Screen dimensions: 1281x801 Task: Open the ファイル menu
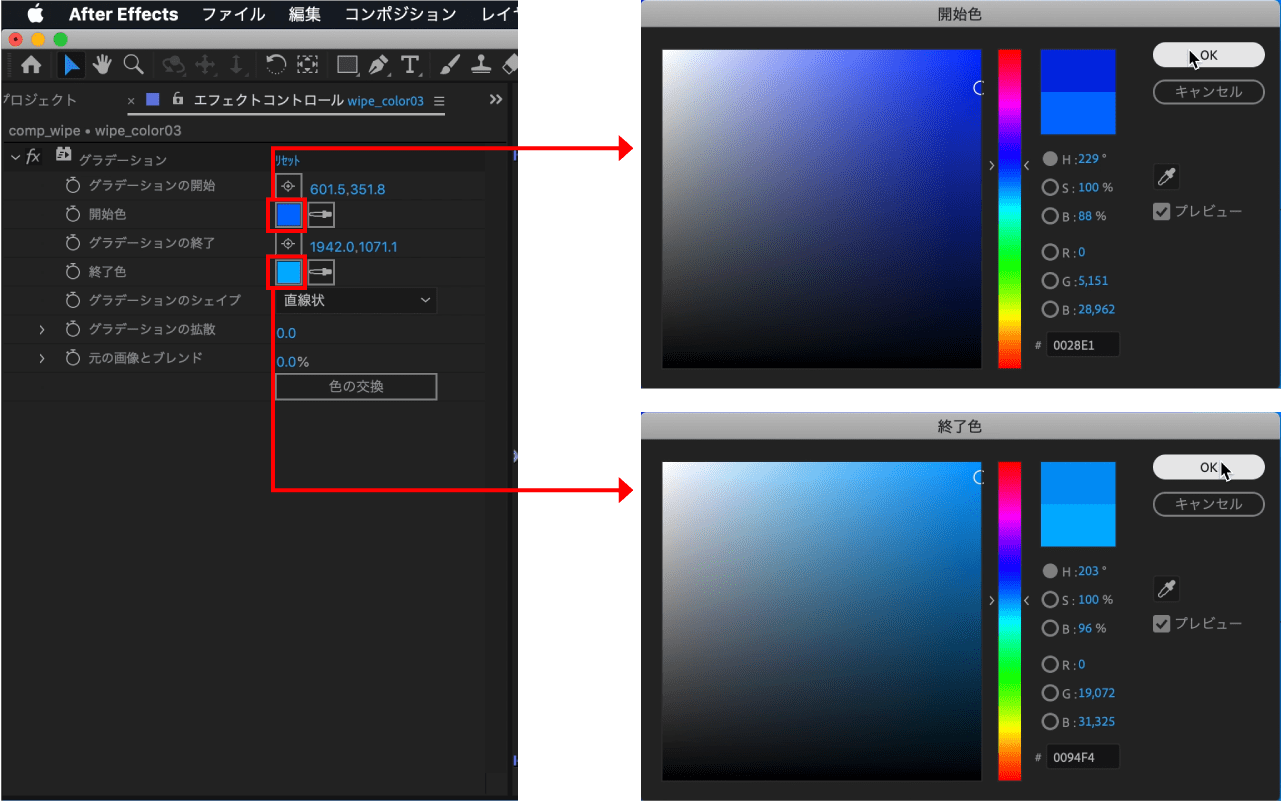[x=234, y=14]
